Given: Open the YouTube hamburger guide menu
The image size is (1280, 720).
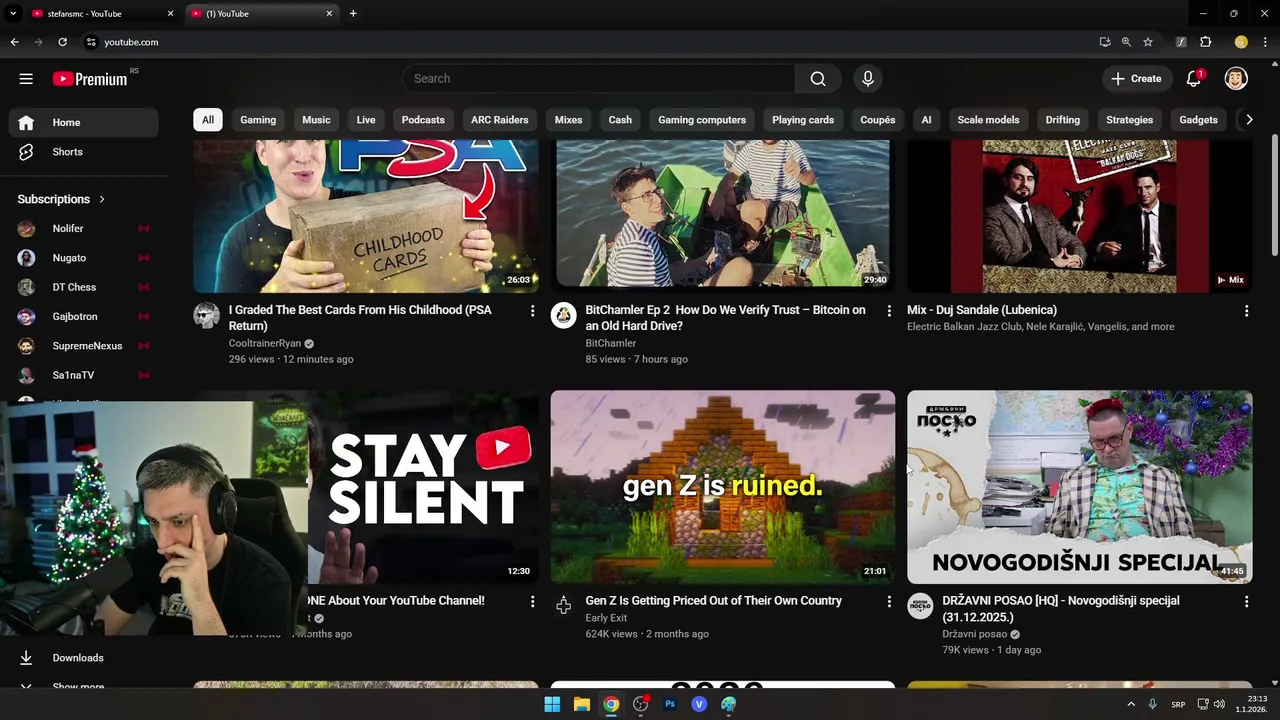Looking at the screenshot, I should (26, 79).
